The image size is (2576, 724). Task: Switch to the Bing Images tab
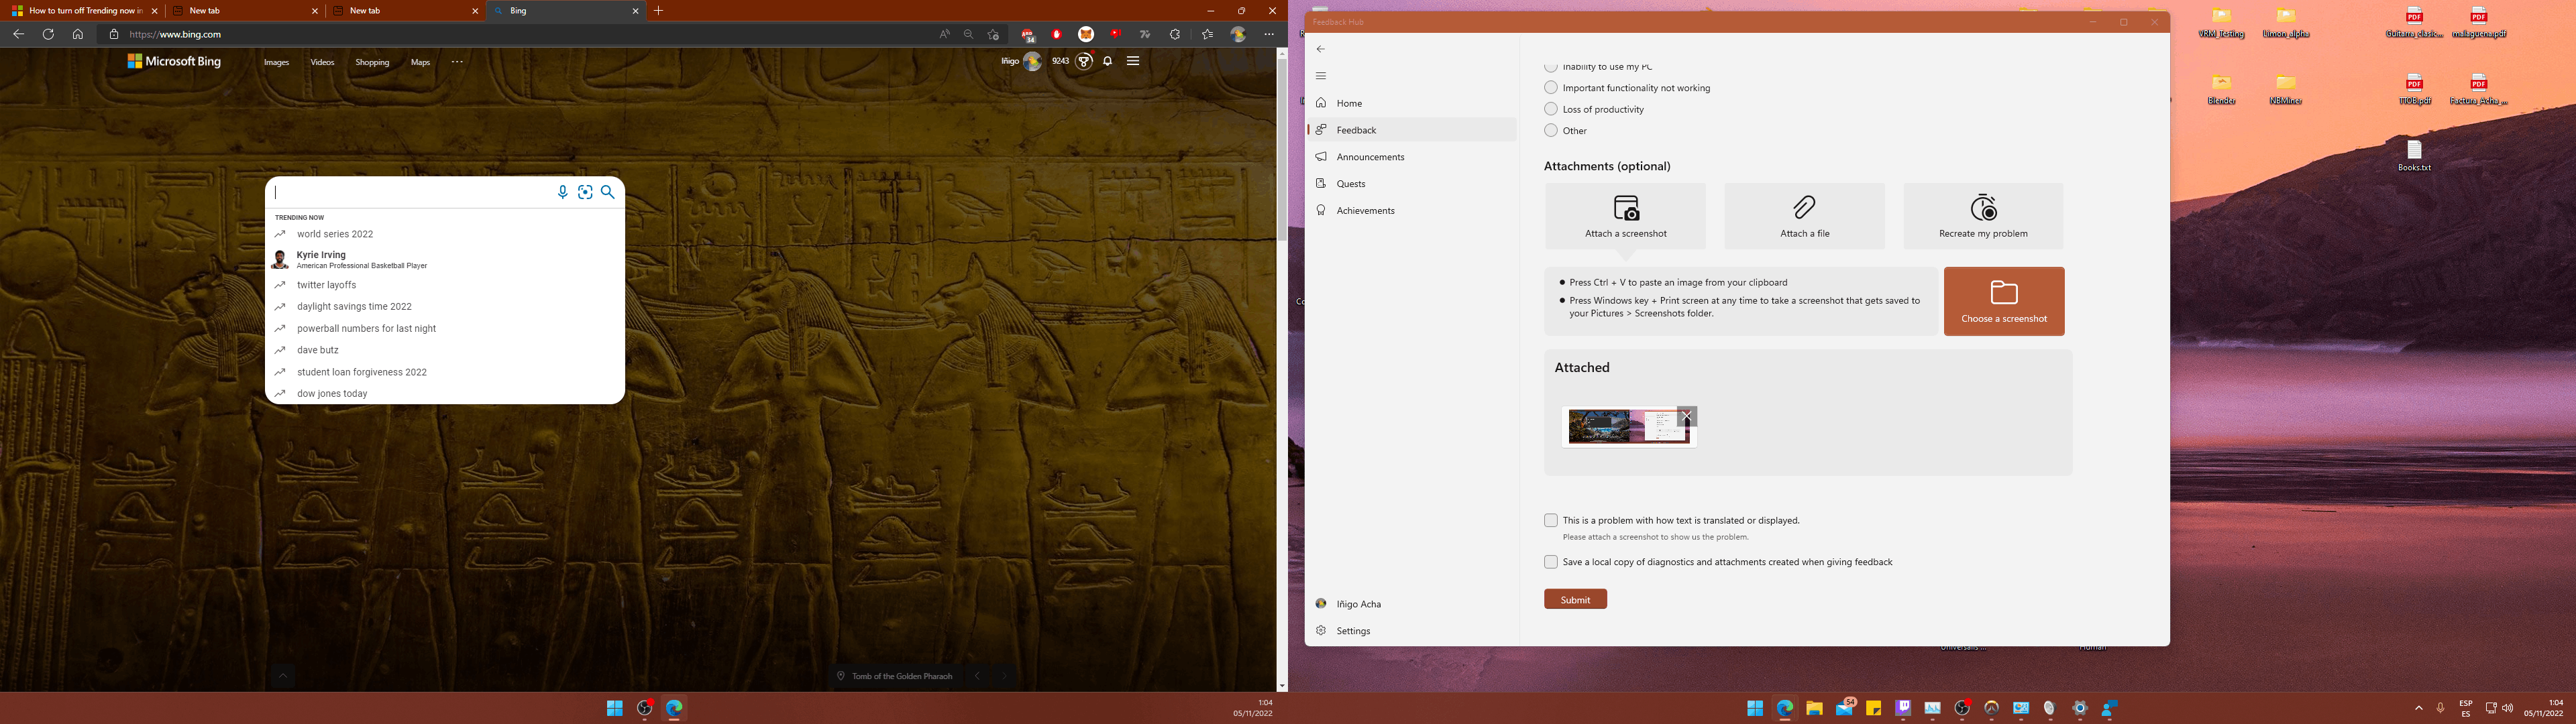(x=276, y=62)
